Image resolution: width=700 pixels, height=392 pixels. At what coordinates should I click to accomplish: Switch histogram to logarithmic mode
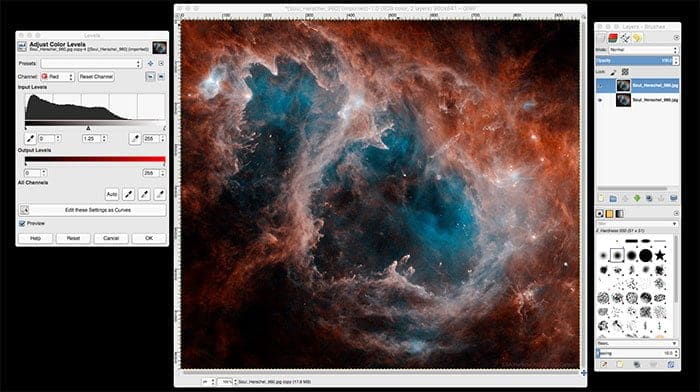tap(161, 77)
